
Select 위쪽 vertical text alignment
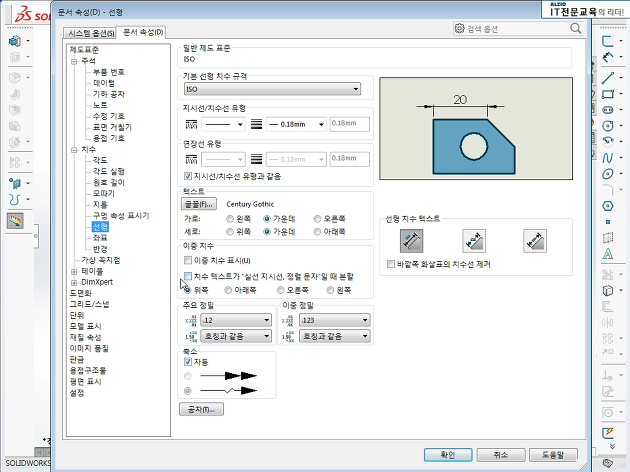tap(230, 232)
